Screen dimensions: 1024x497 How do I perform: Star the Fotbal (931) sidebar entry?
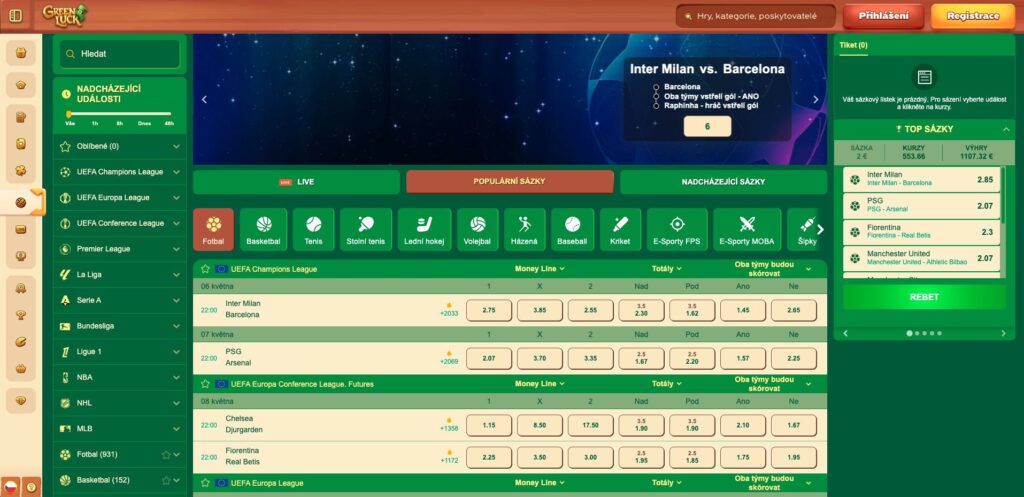pyautogui.click(x=167, y=454)
